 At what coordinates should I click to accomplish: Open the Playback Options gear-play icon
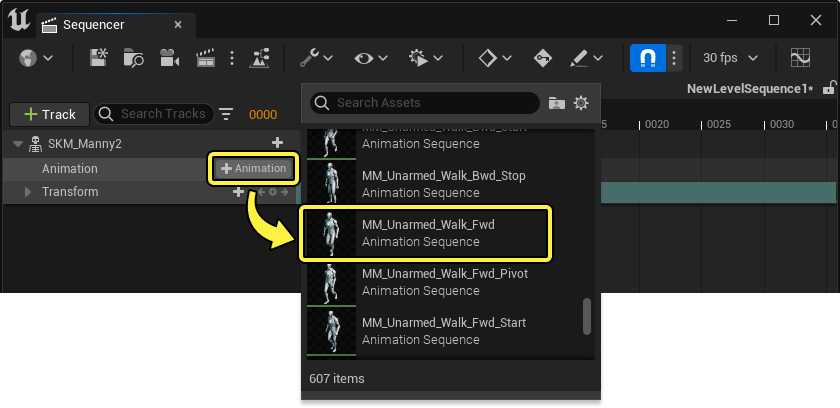418,58
